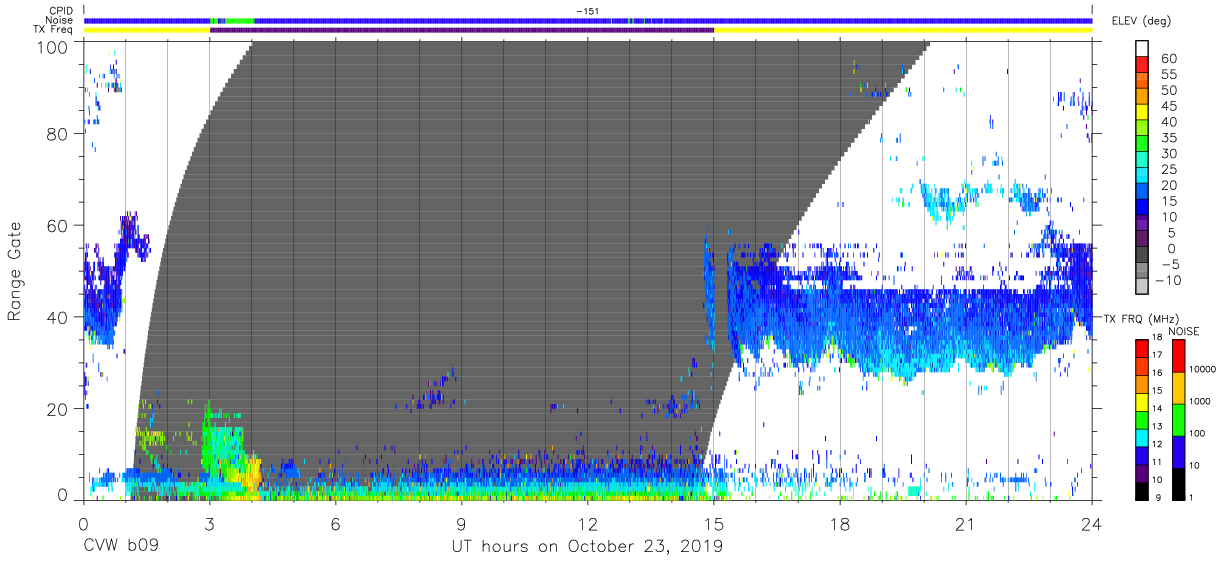This screenshot has height=567, width=1228.
Task: Click the TX FRQ (MHz) legend title
Action: [x=1139, y=319]
